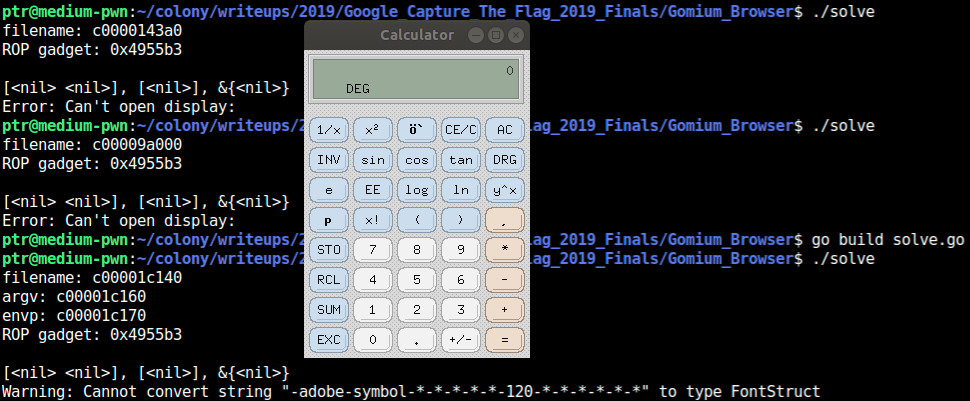Toggle sign with the +/- key
Image resolution: width=970 pixels, height=401 pixels.
(x=461, y=340)
